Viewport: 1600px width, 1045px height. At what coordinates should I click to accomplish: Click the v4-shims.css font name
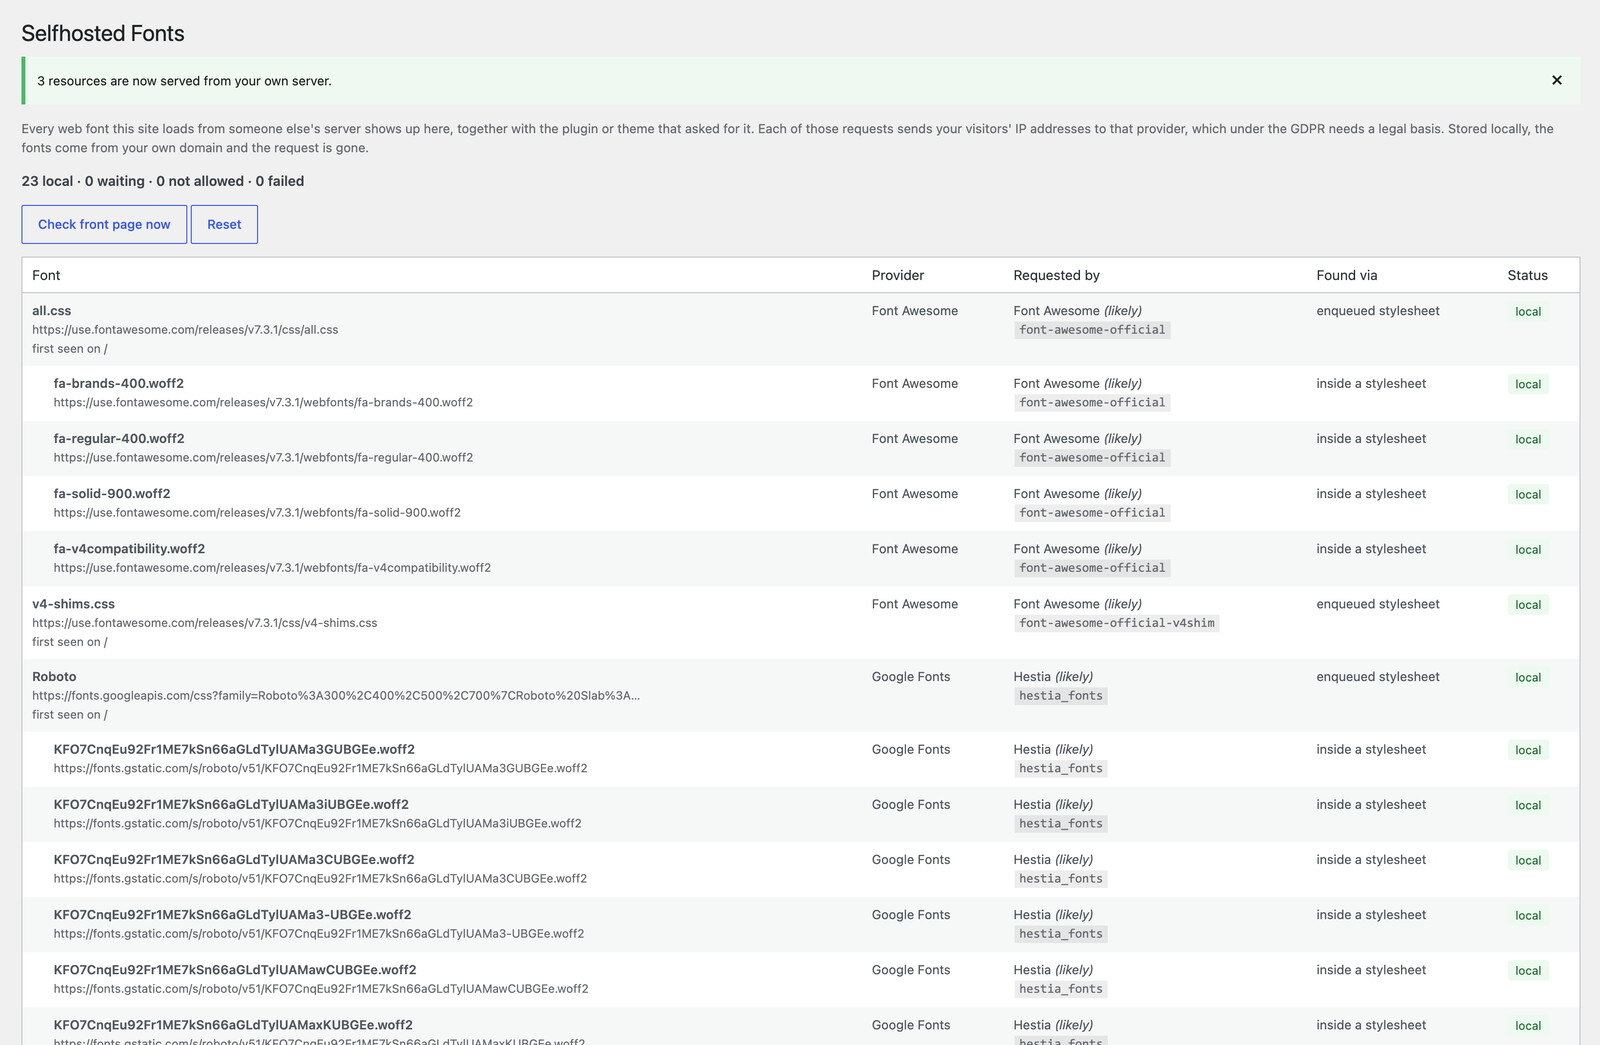point(73,604)
